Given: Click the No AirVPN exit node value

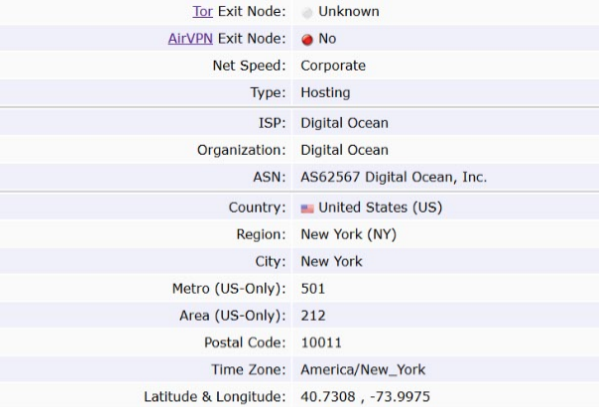Looking at the screenshot, I should pyautogui.click(x=327, y=39).
